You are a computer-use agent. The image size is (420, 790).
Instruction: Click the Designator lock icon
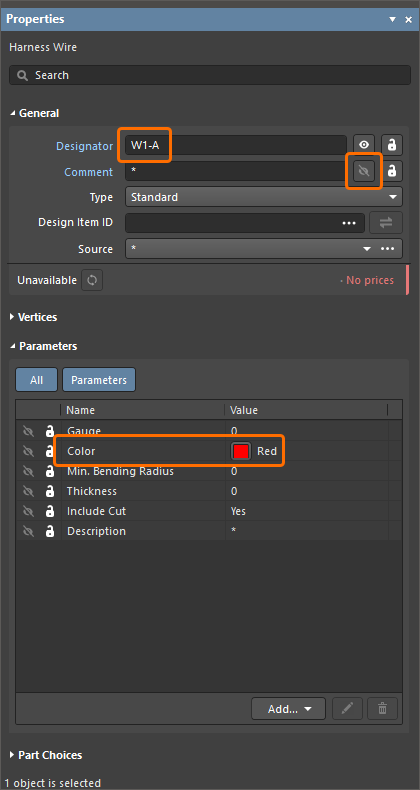(x=392, y=146)
